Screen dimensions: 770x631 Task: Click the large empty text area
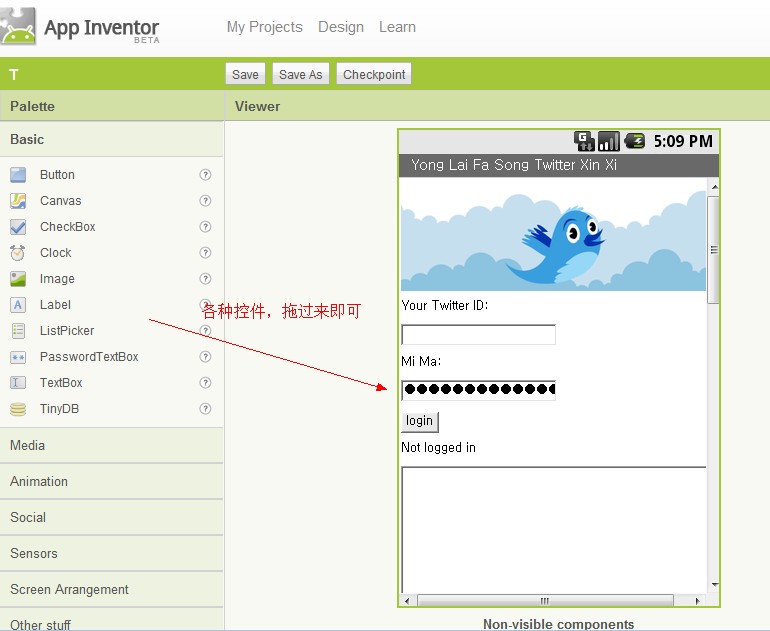[553, 529]
